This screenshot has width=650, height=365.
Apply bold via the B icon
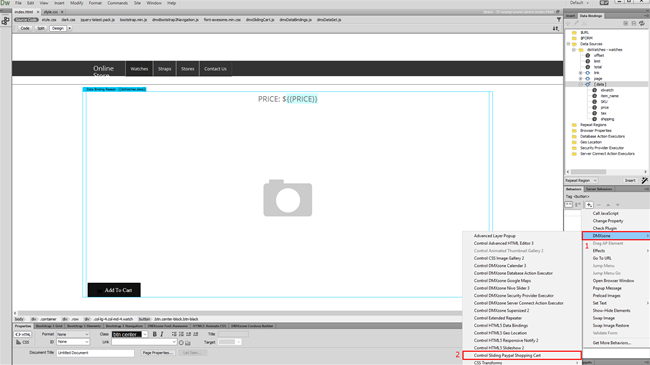pos(155,334)
